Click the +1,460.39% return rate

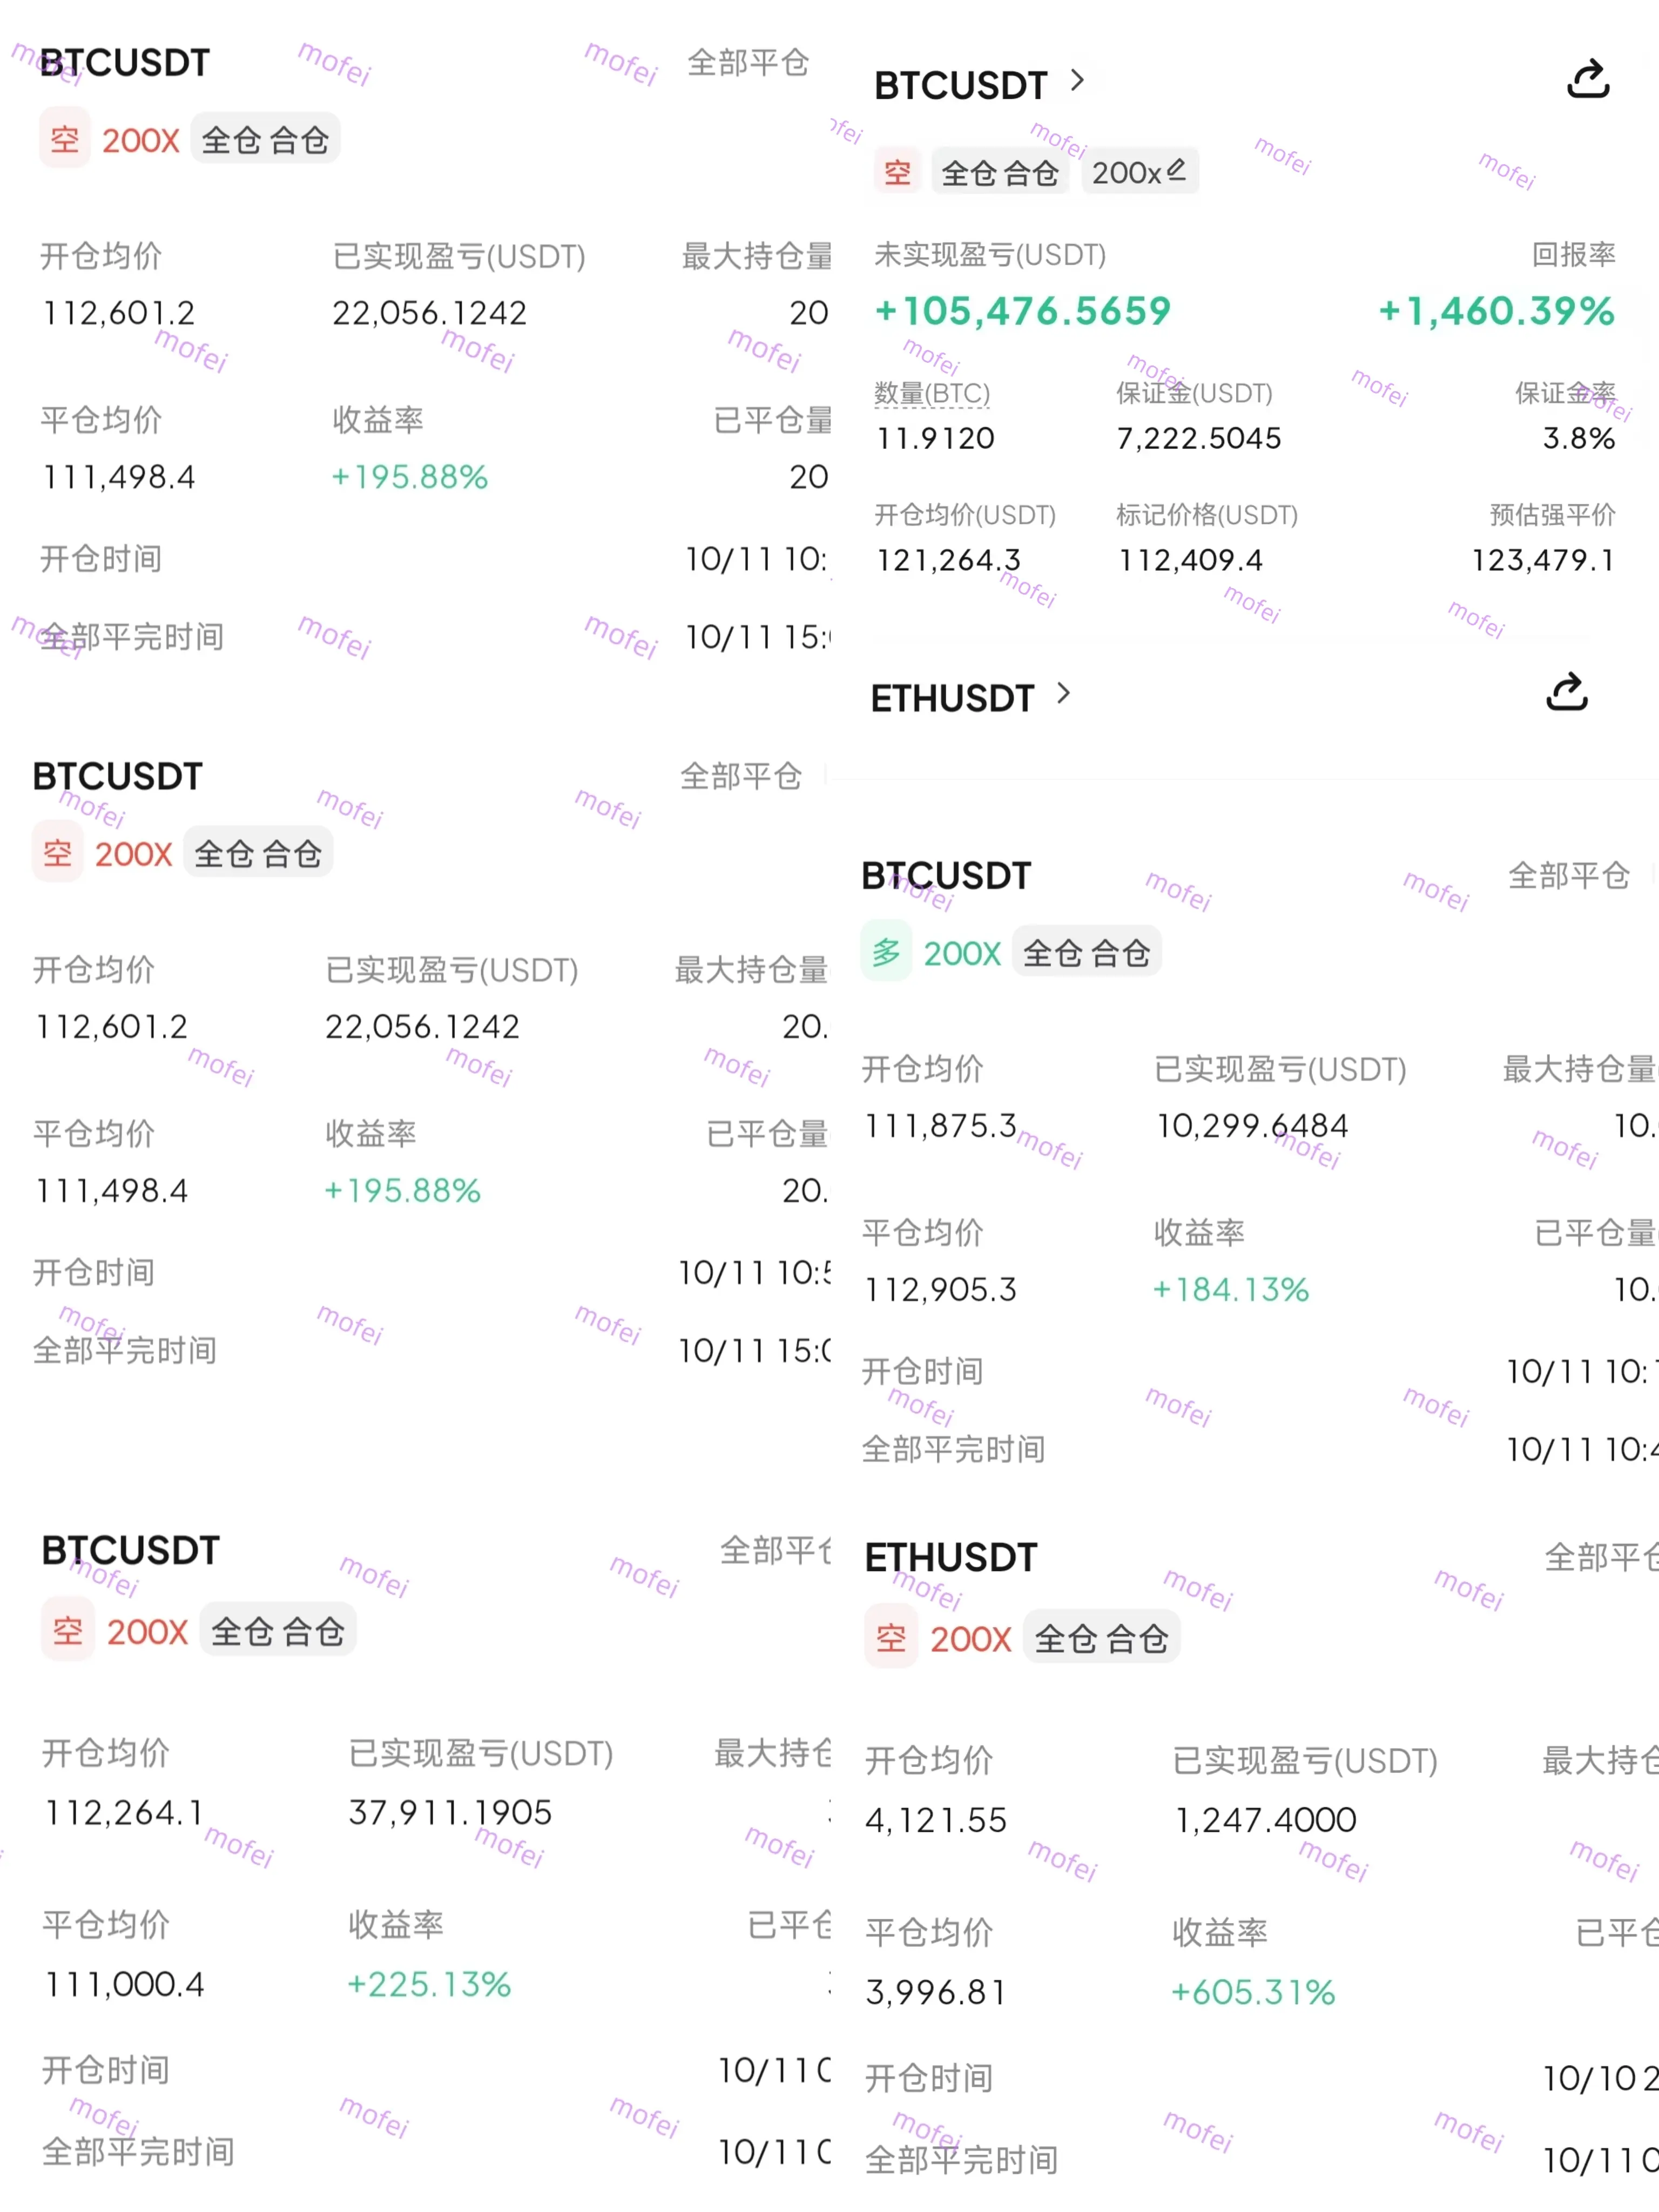click(x=1496, y=311)
